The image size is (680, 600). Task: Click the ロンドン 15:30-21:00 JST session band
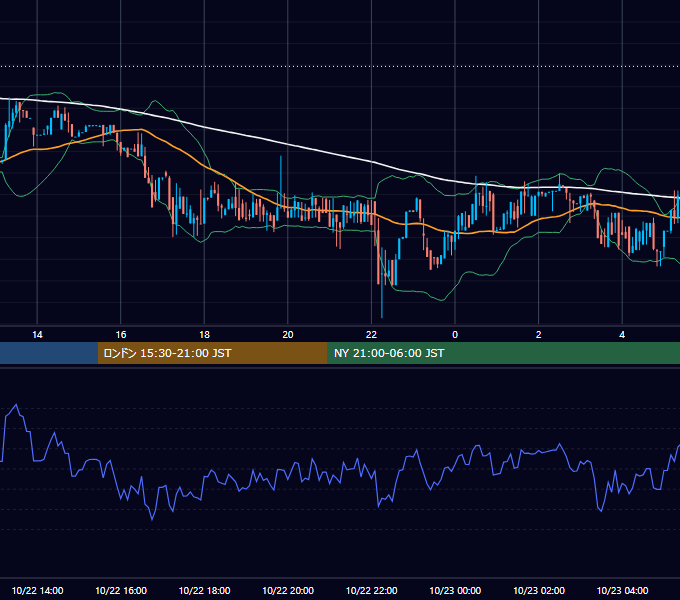(x=212, y=353)
